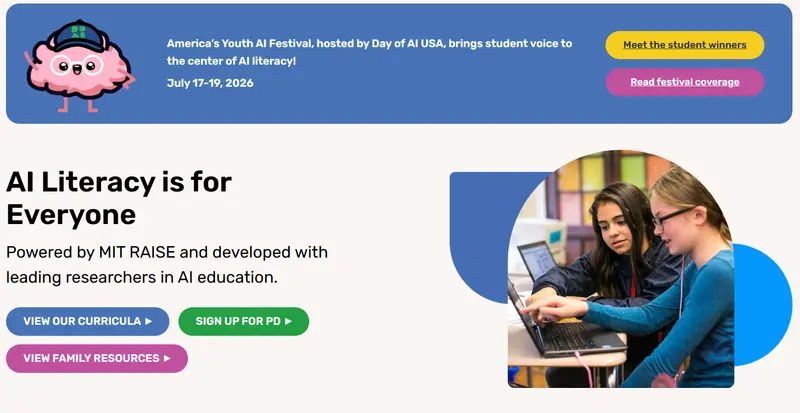This screenshot has height=413, width=800.
Task: Click the arrow icon in View Family Resources
Action: click(x=167, y=358)
